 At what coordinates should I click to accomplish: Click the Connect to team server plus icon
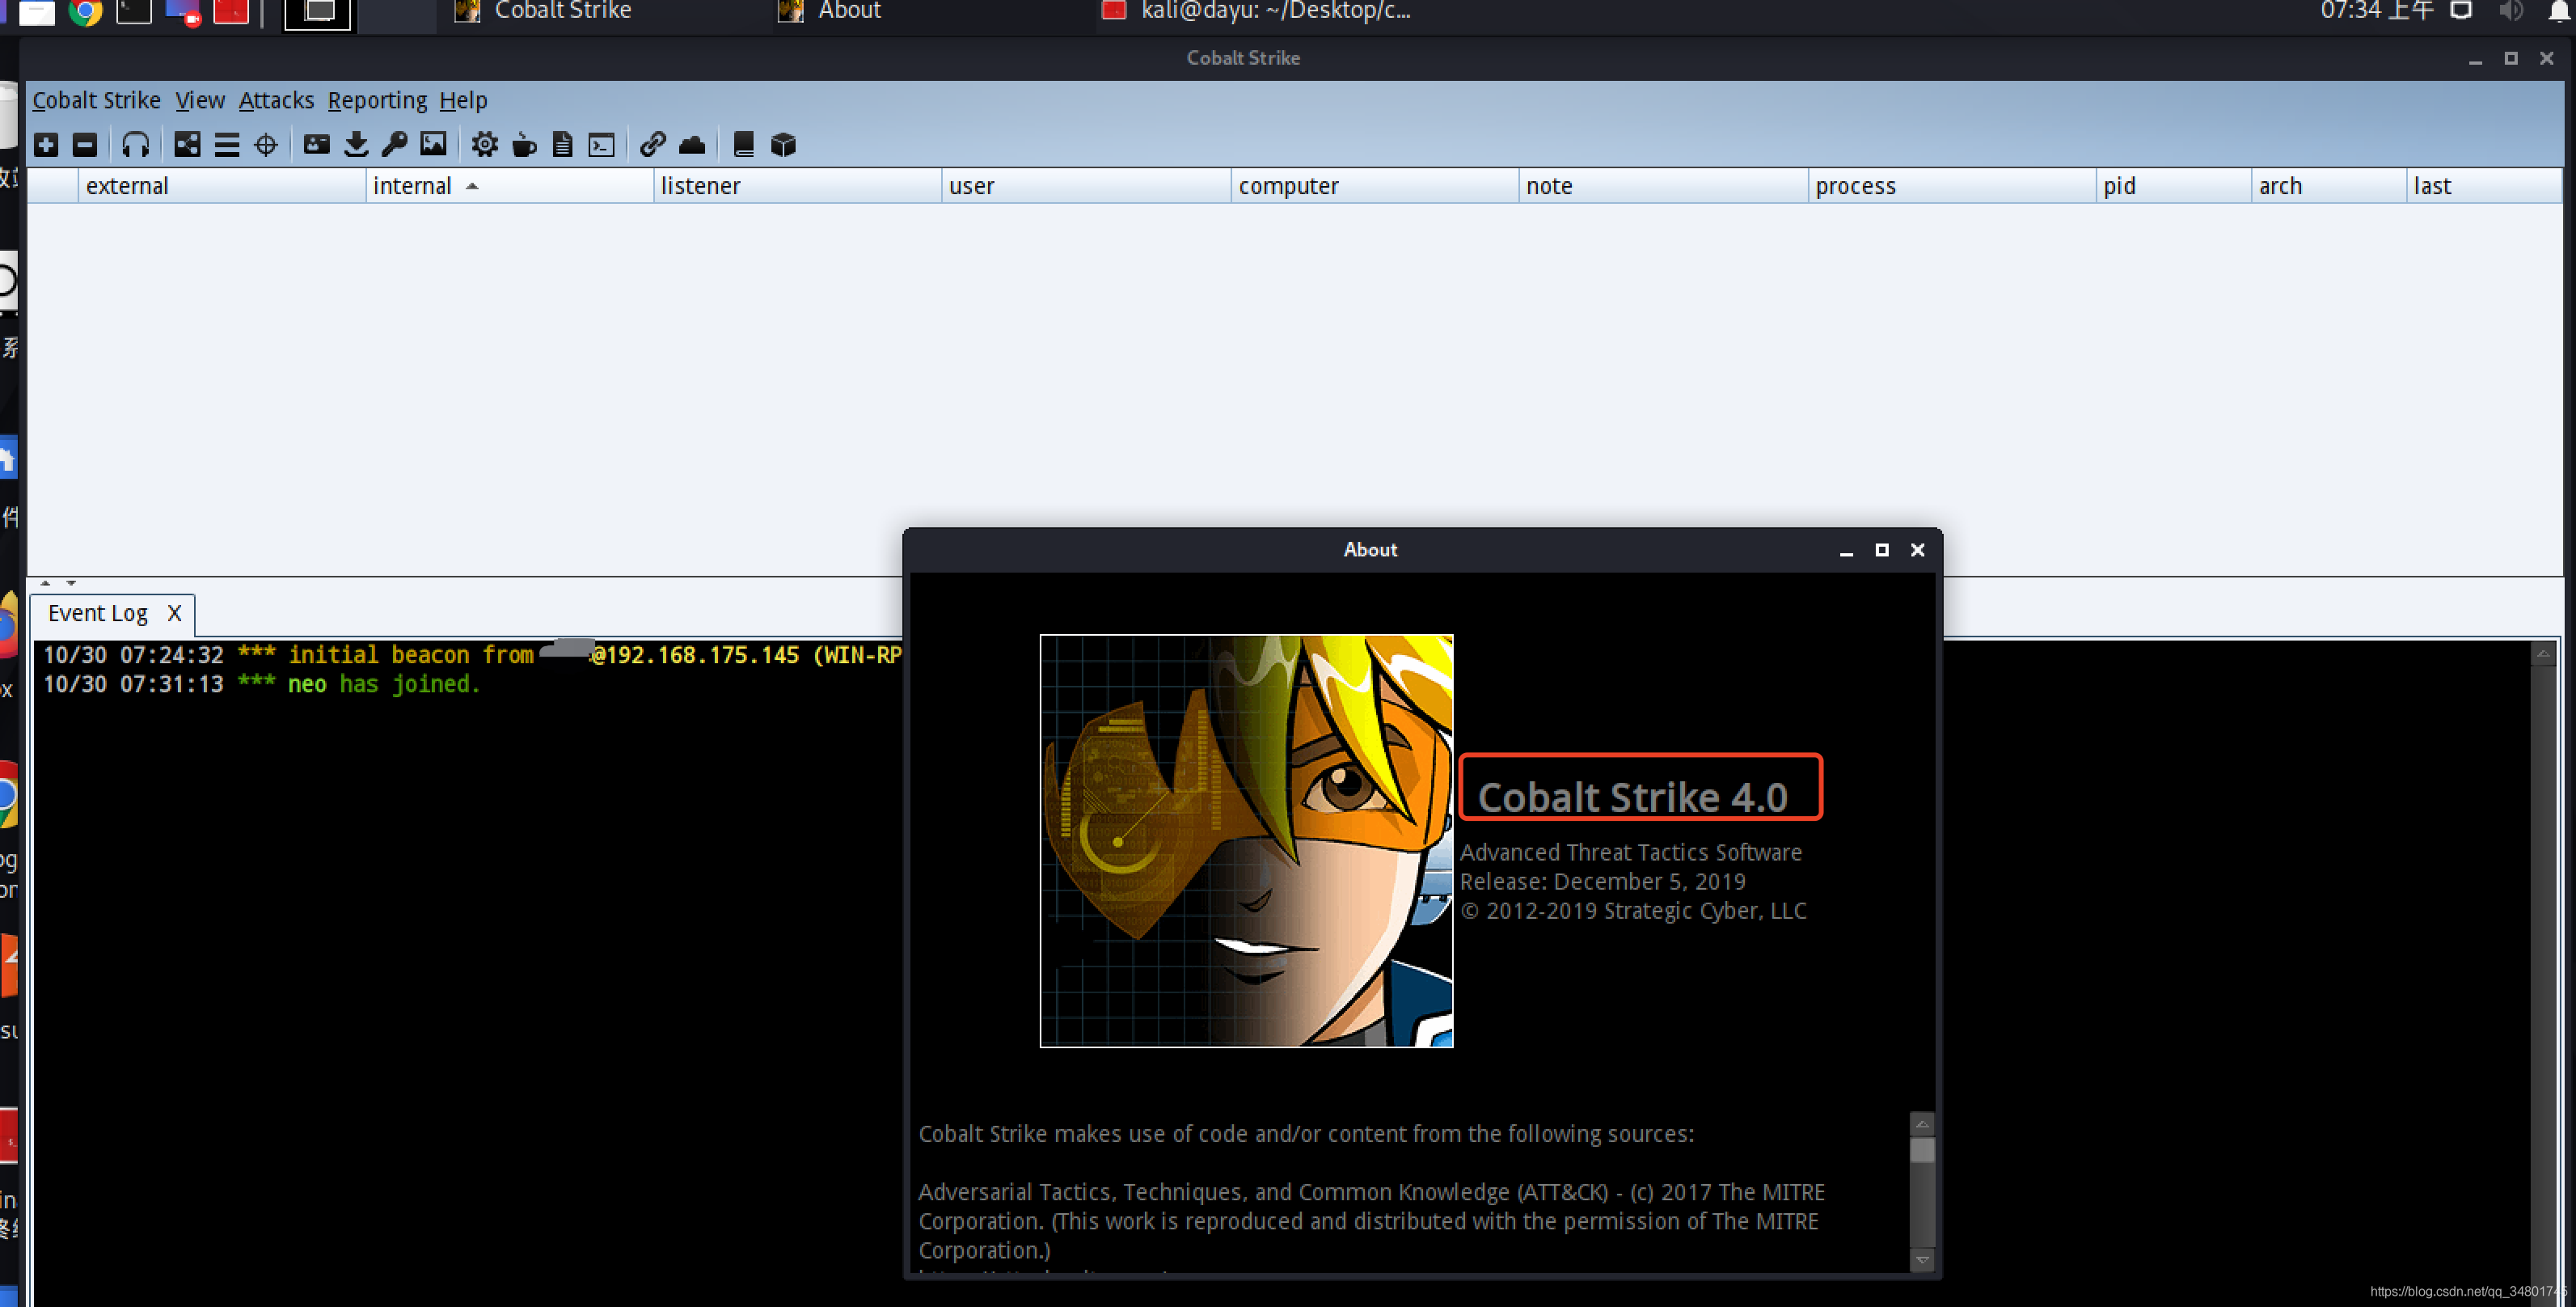[46, 145]
